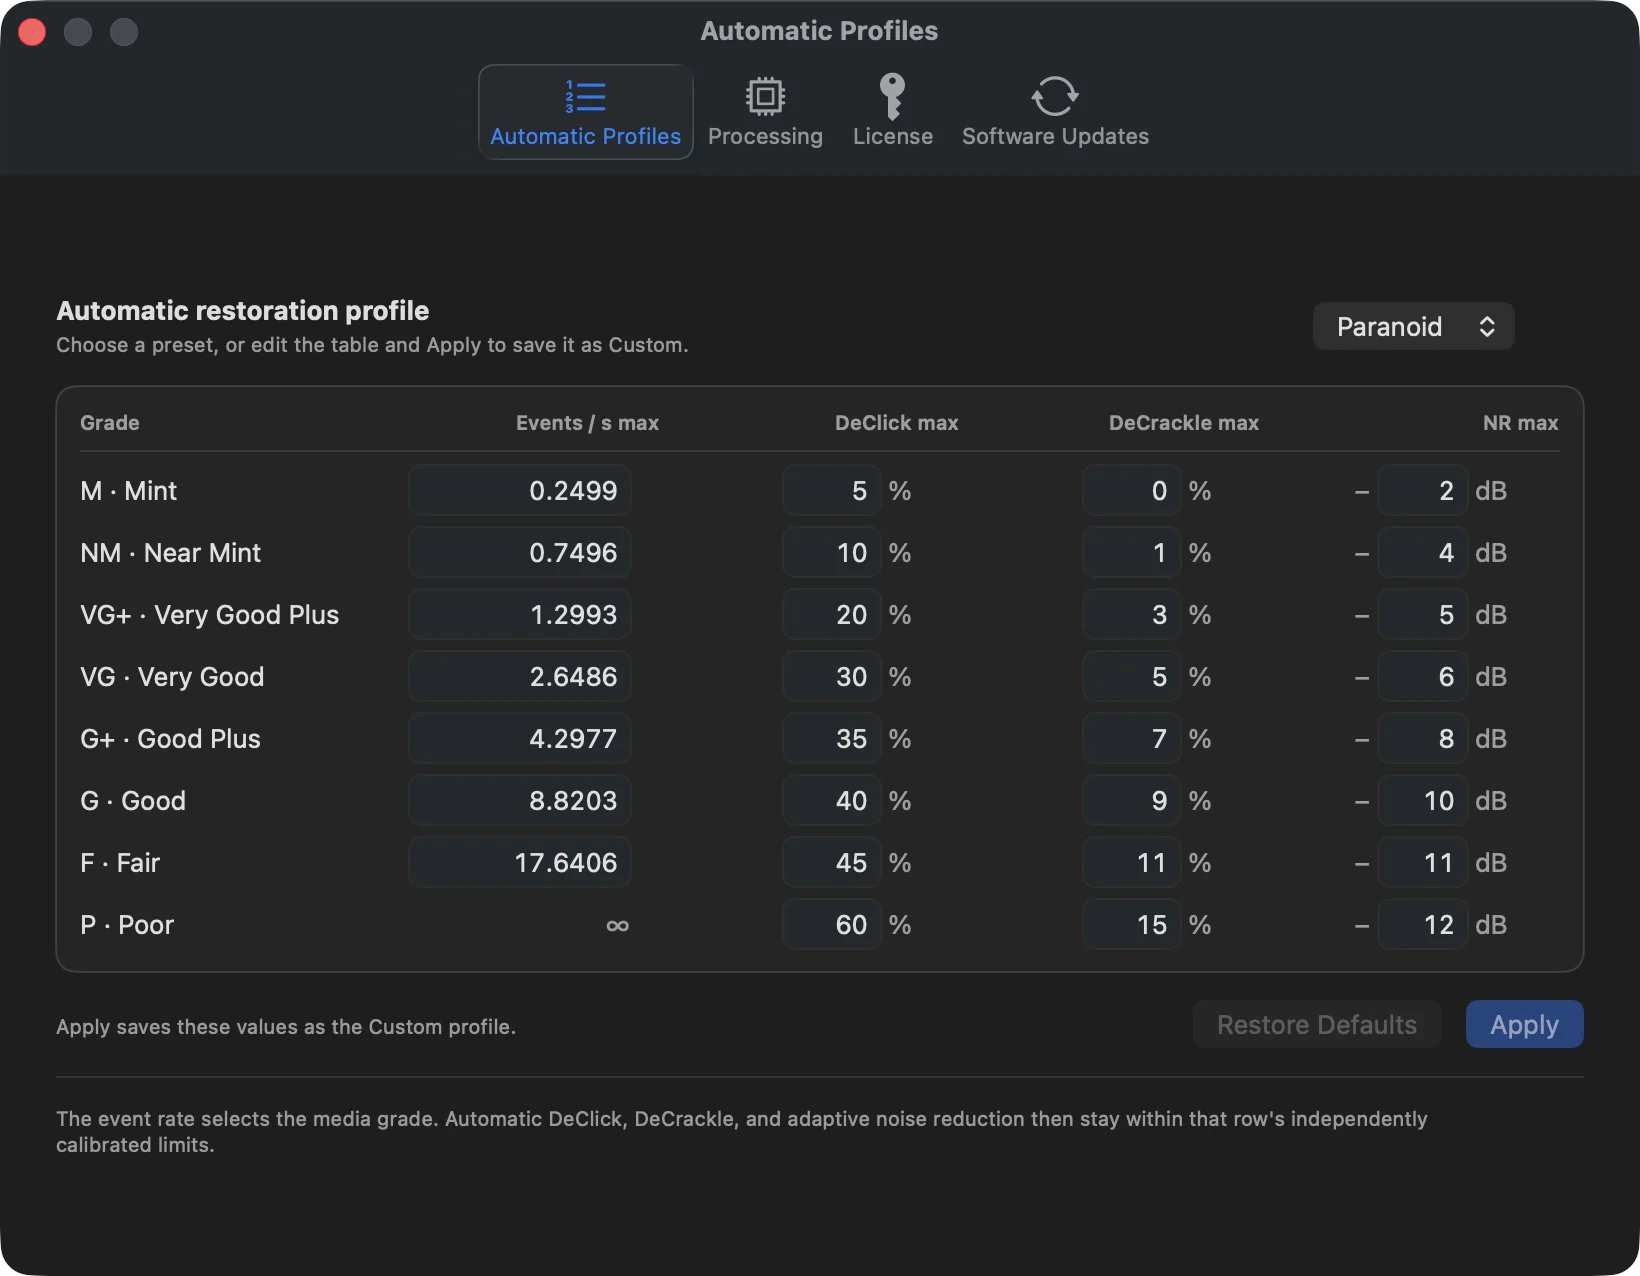Click the Very Good NR max dB field
The height and width of the screenshot is (1276, 1640).
pos(1422,676)
